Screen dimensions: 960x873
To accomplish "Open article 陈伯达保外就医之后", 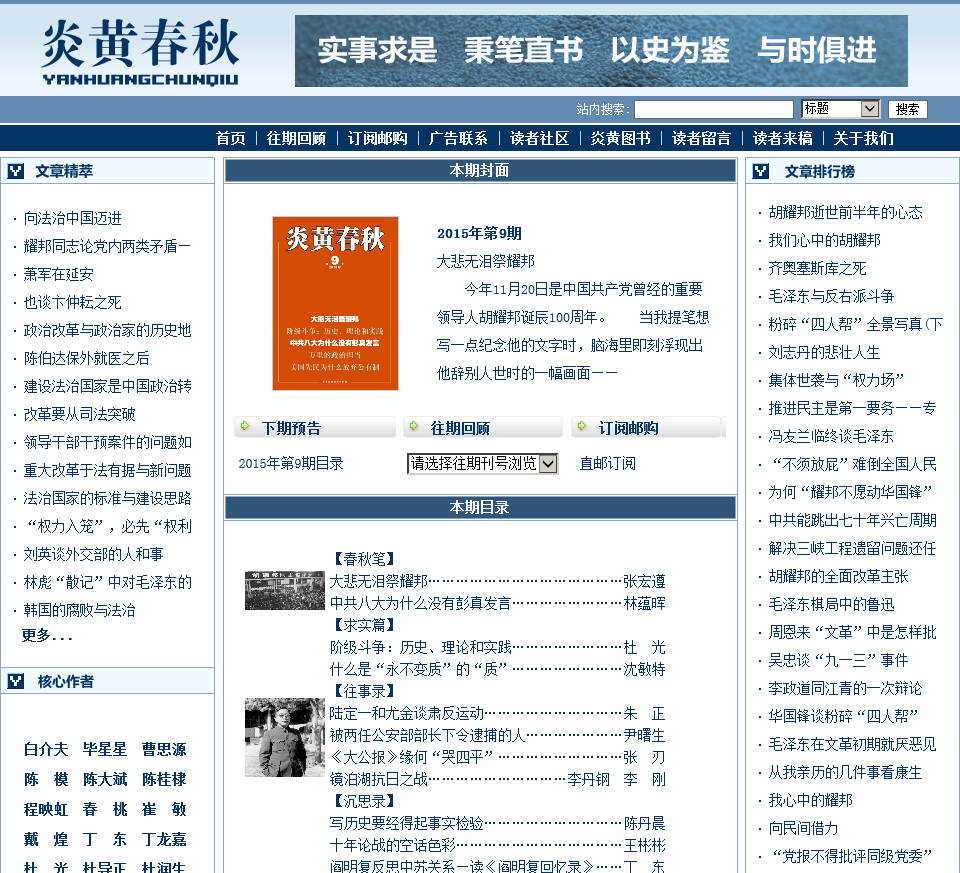I will tap(86, 358).
